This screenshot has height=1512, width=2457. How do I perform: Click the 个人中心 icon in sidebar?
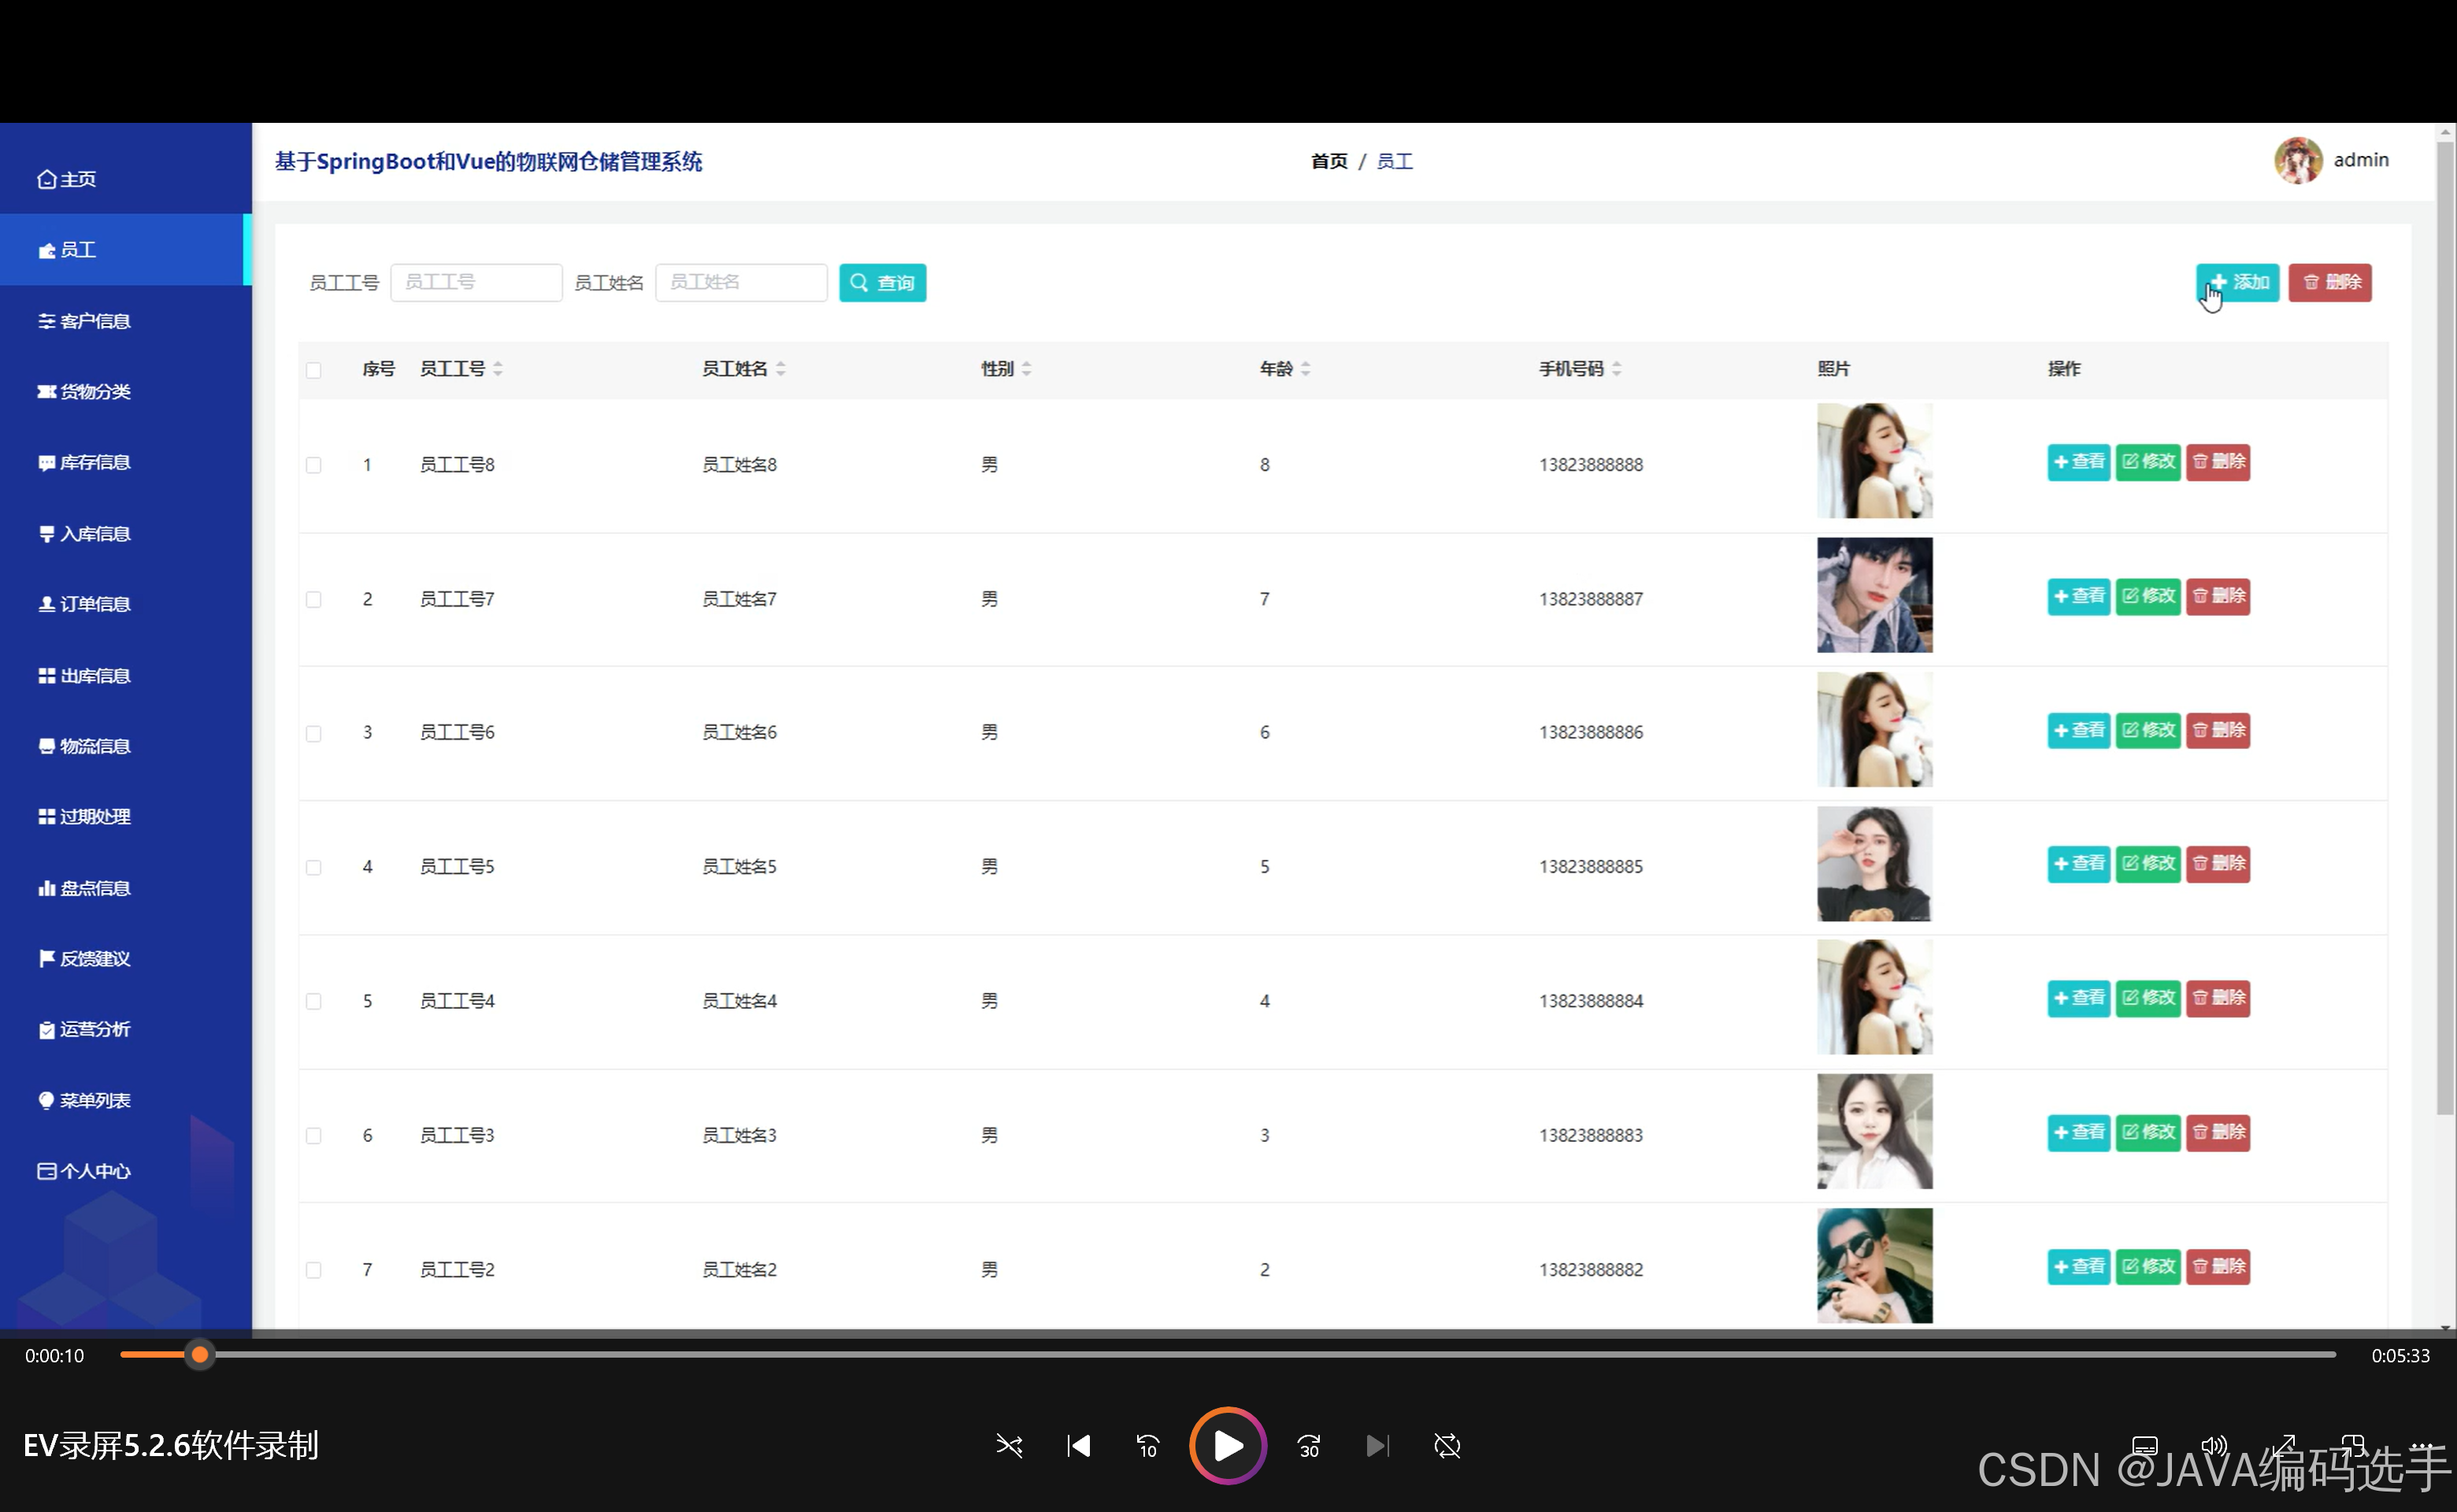point(46,1171)
